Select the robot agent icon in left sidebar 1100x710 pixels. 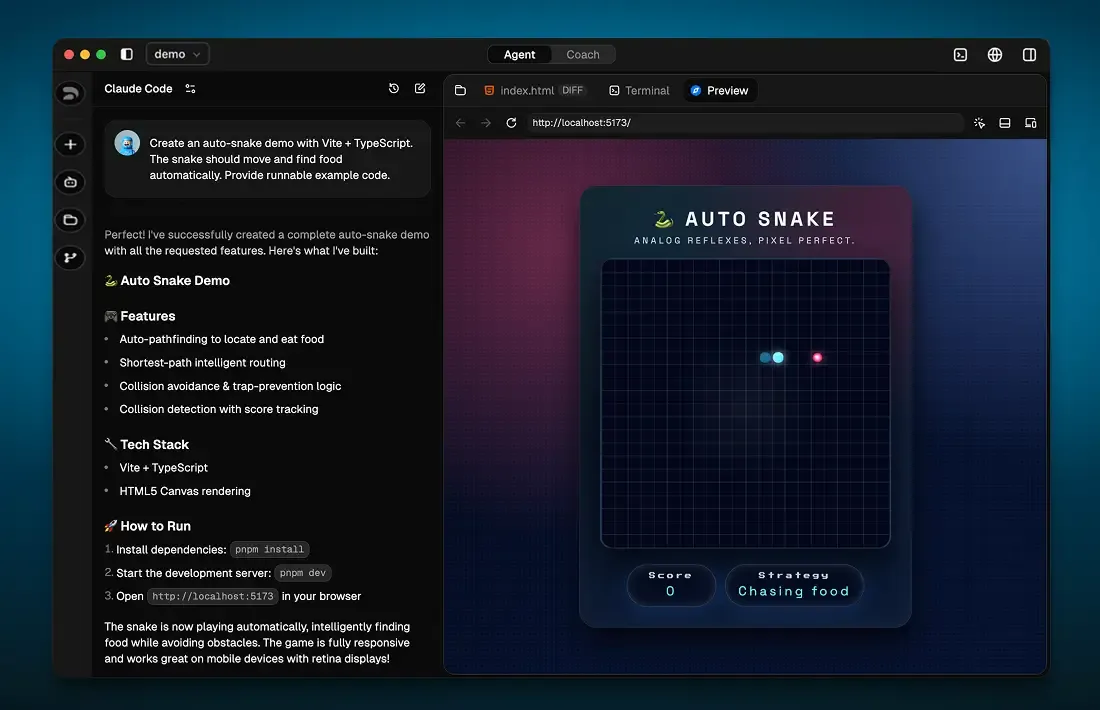(x=70, y=182)
